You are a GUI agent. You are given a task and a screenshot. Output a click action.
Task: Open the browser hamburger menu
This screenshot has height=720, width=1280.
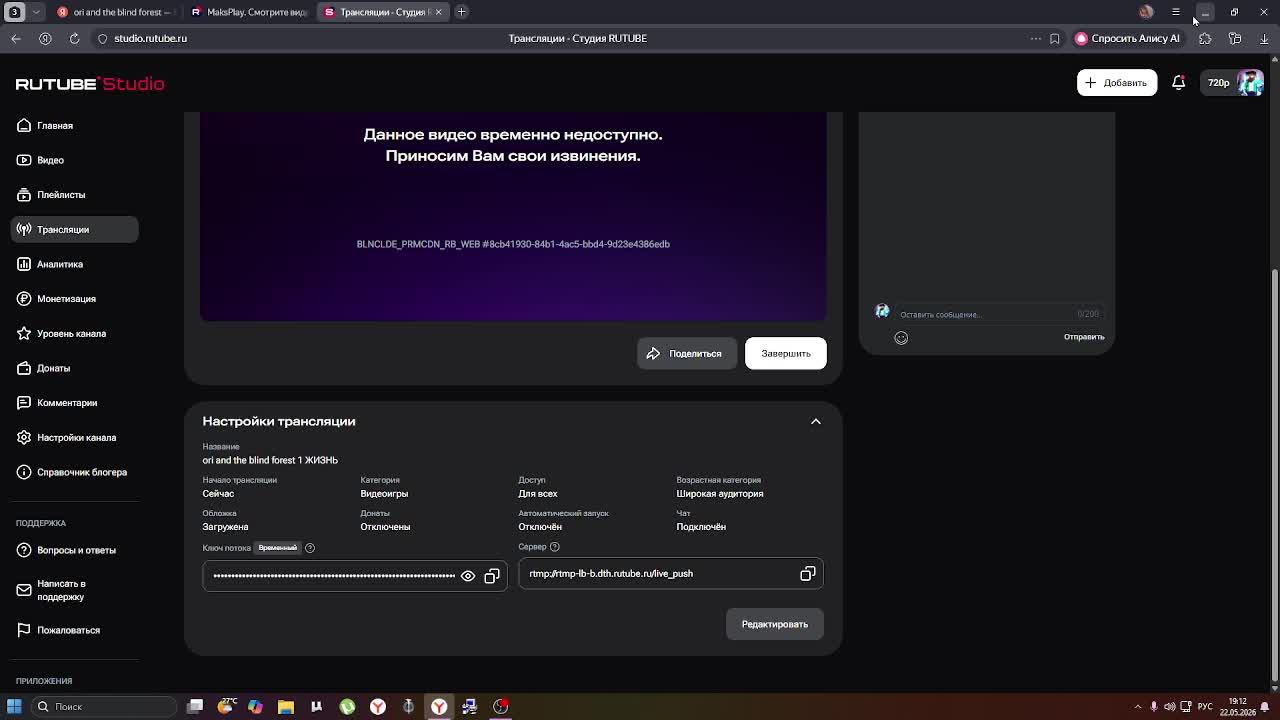(x=1176, y=12)
